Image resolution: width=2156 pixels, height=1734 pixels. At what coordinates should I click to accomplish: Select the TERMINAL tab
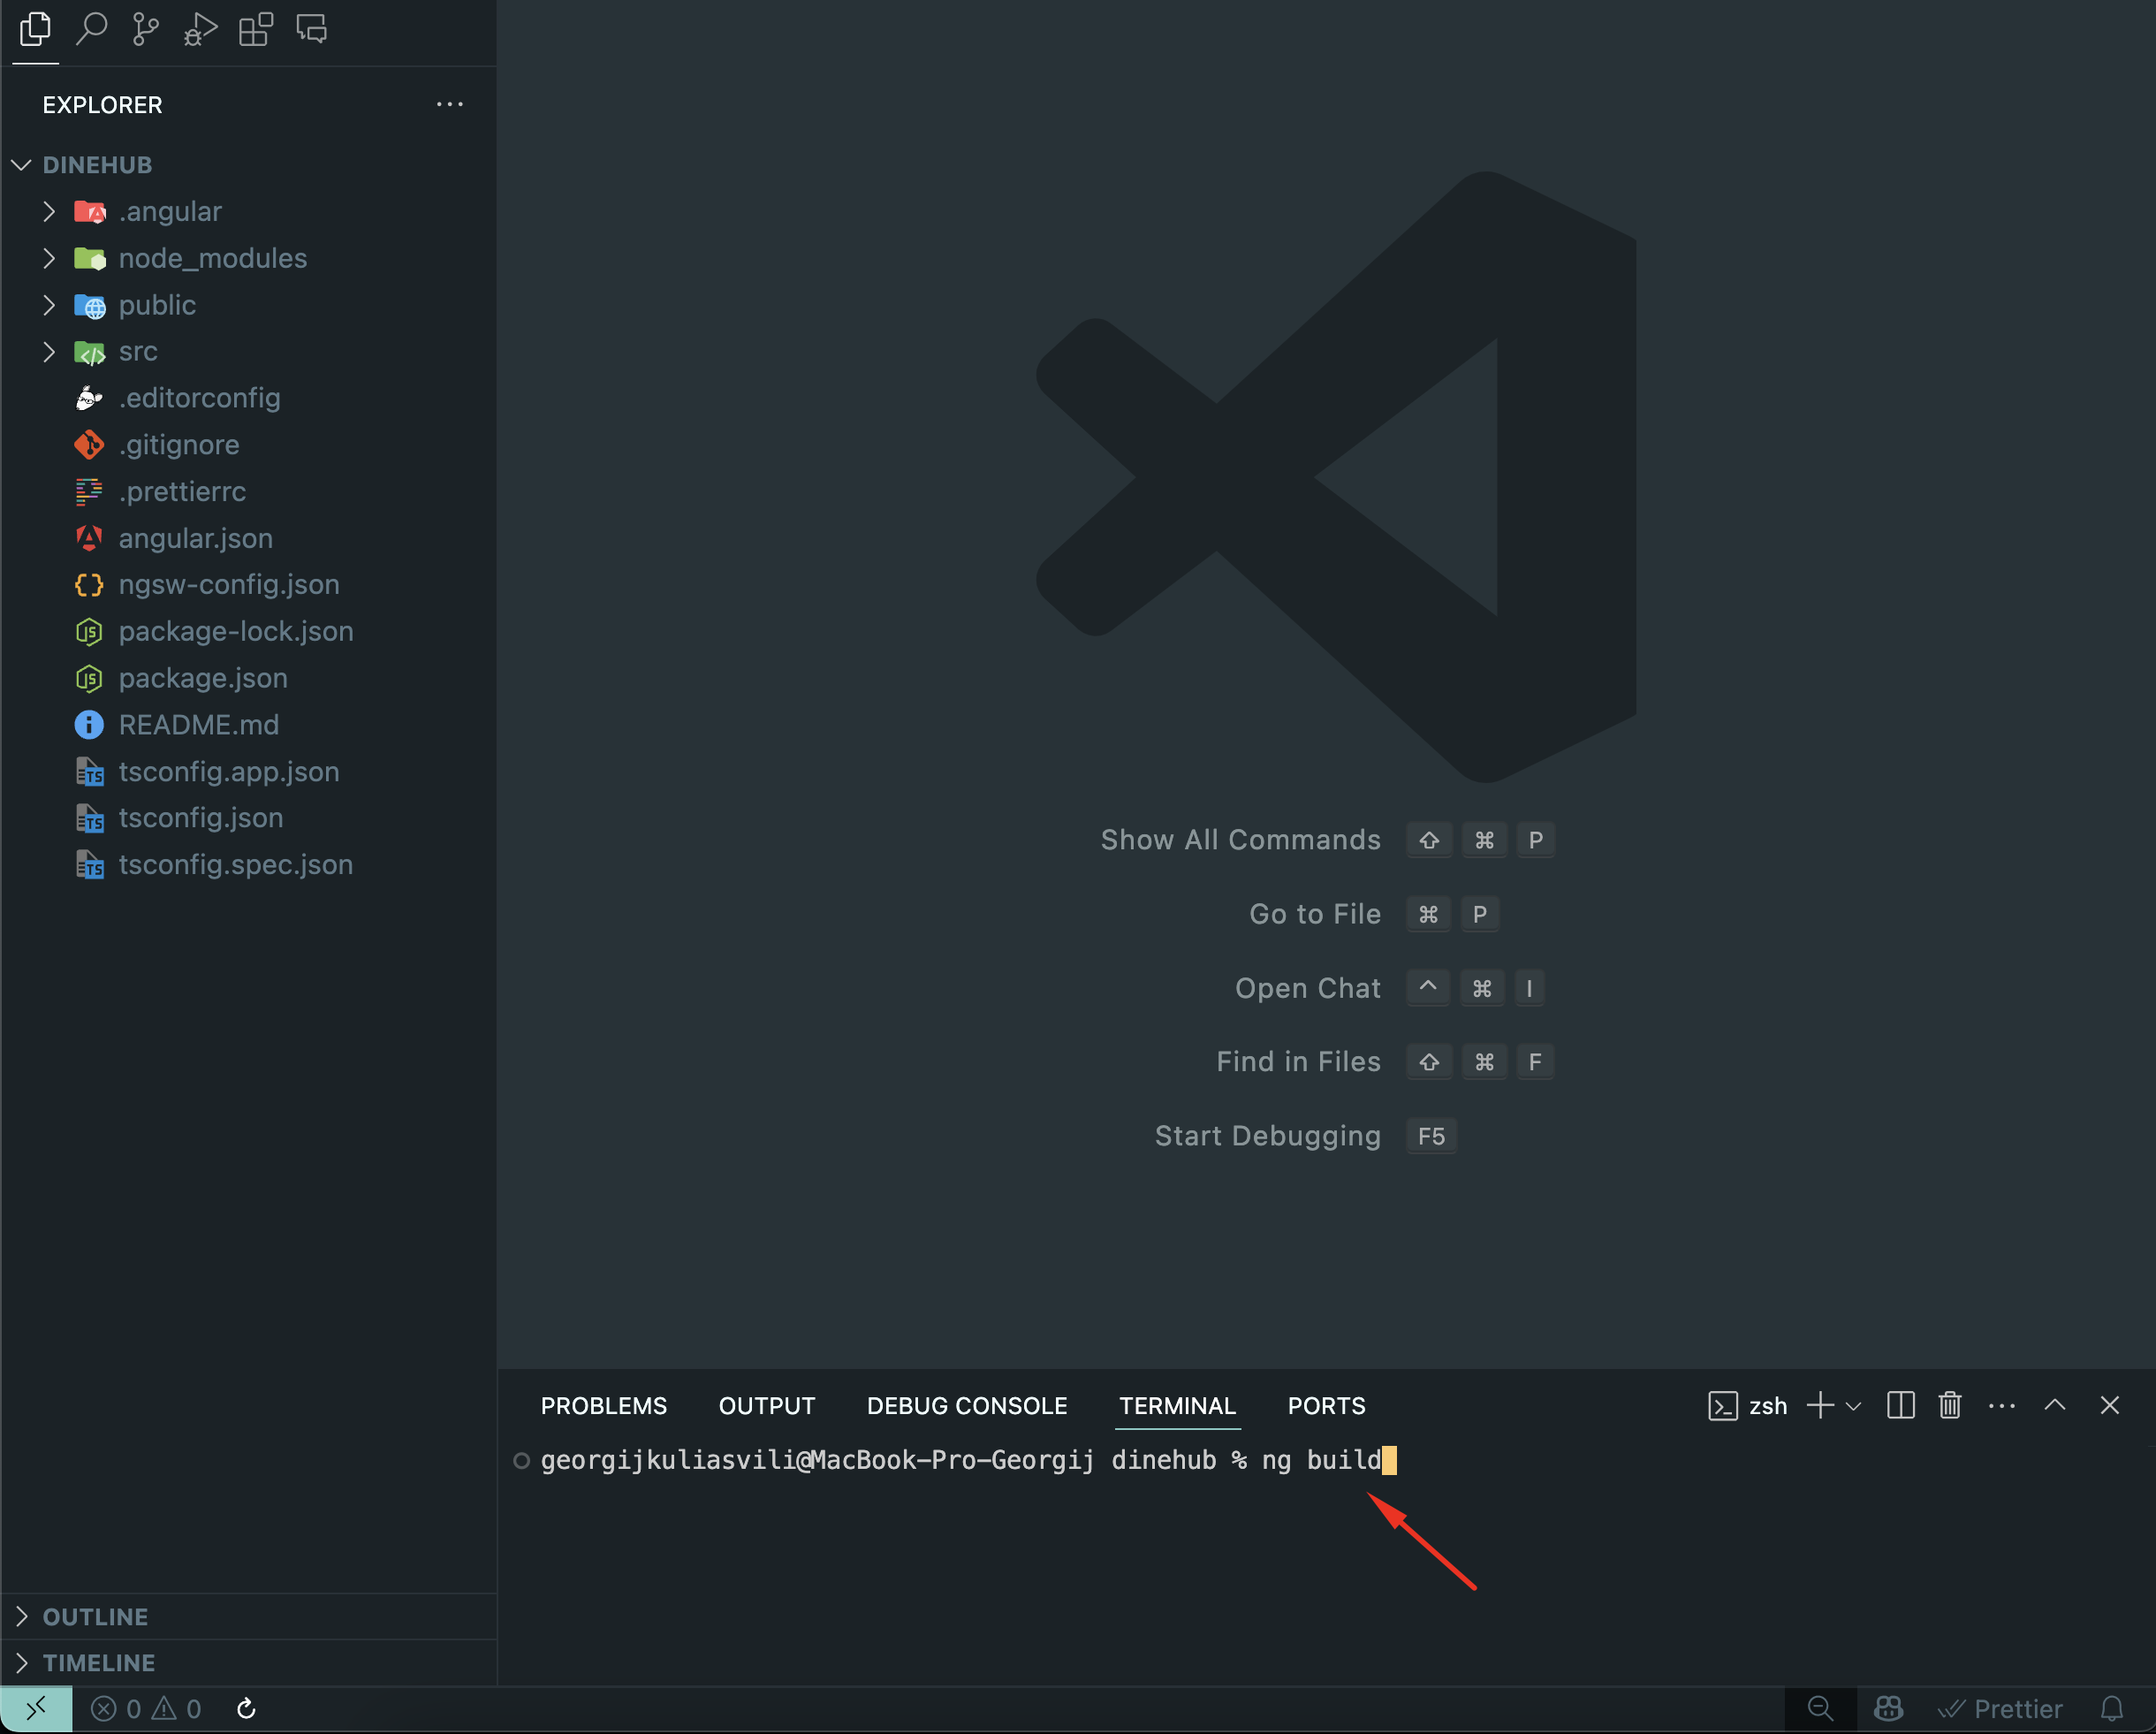point(1177,1406)
